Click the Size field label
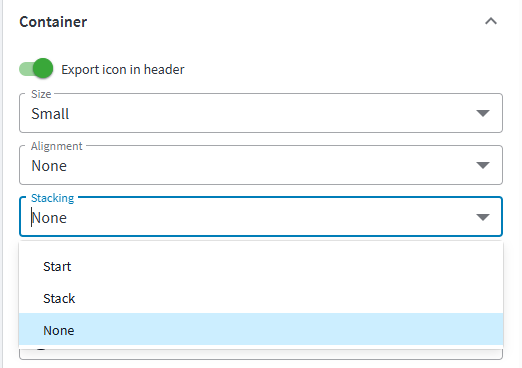The image size is (522, 368). point(41,94)
